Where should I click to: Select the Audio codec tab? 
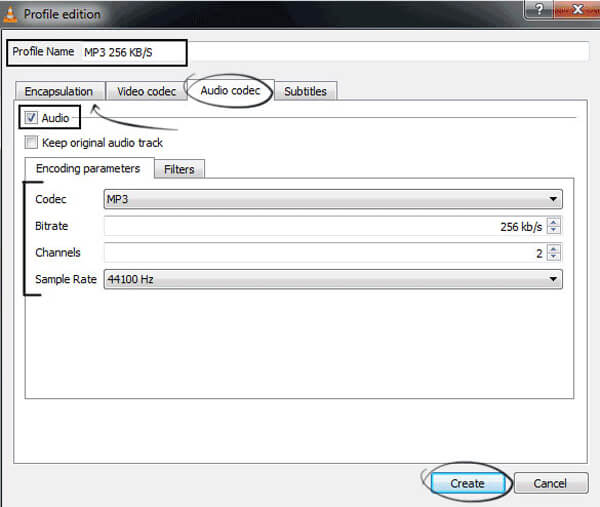coord(231,91)
